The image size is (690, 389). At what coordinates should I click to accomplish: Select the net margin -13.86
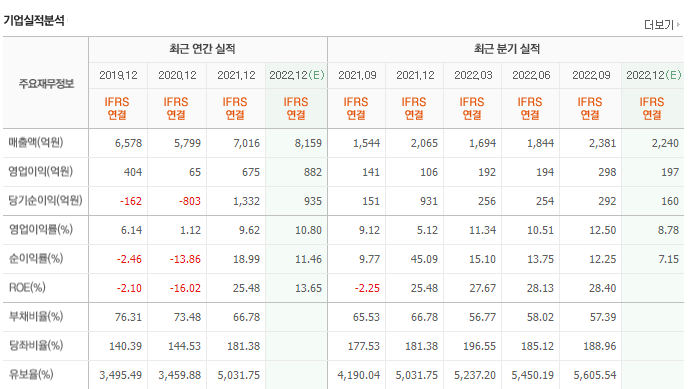click(x=185, y=260)
